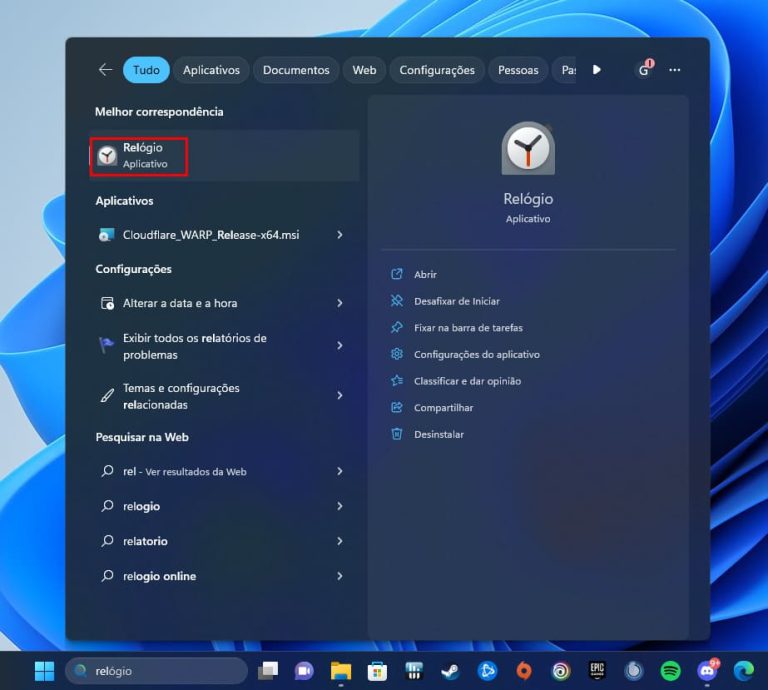Open the Relógio app from best match
The width and height of the screenshot is (768, 690).
[x=140, y=155]
